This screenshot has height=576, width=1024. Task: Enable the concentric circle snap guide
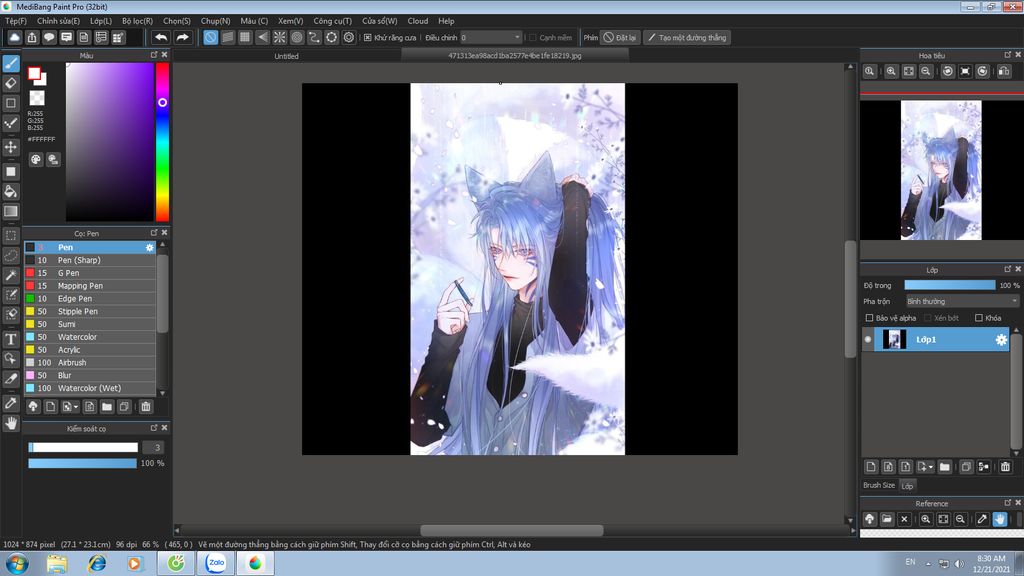297,37
